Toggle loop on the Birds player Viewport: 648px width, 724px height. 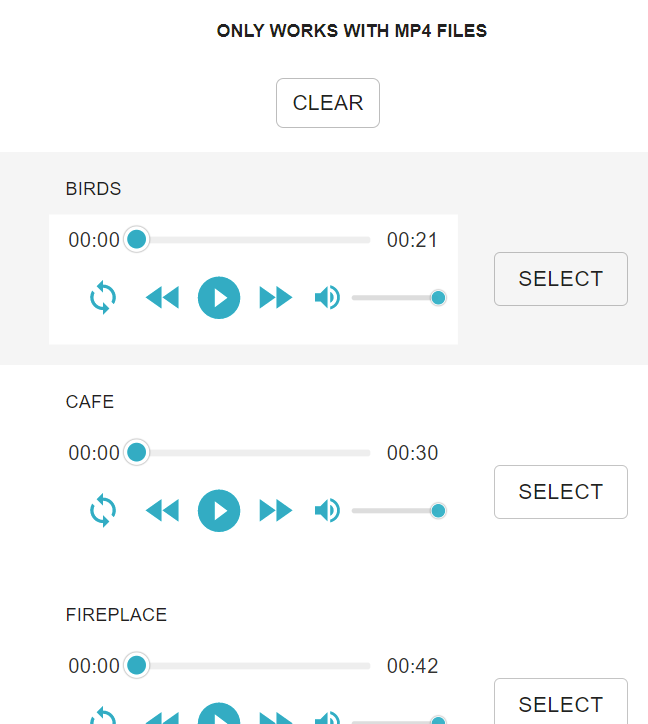(103, 298)
